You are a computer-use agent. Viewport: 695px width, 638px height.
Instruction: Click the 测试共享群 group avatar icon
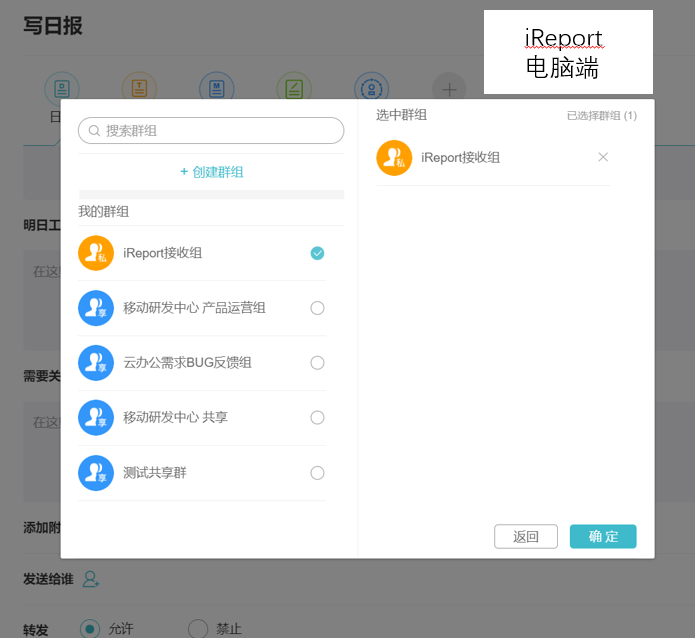[x=96, y=472]
